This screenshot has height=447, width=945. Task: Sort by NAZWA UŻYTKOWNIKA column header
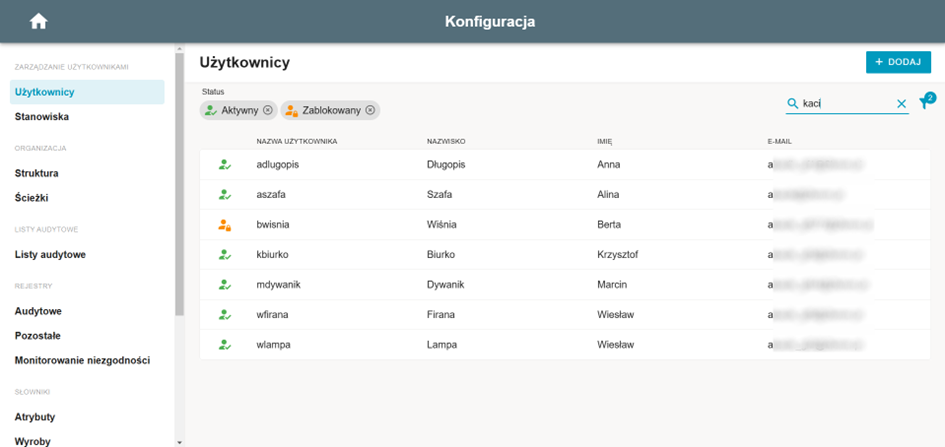pos(297,142)
